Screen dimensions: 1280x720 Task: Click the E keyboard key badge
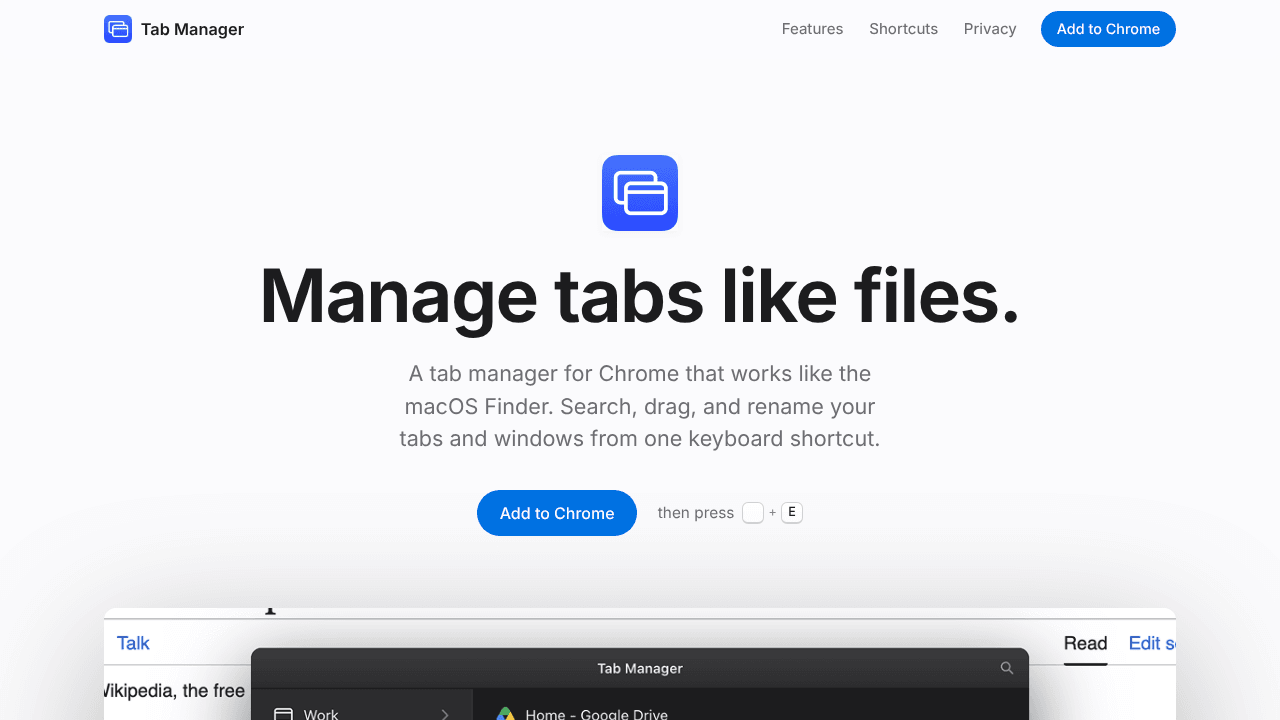792,513
